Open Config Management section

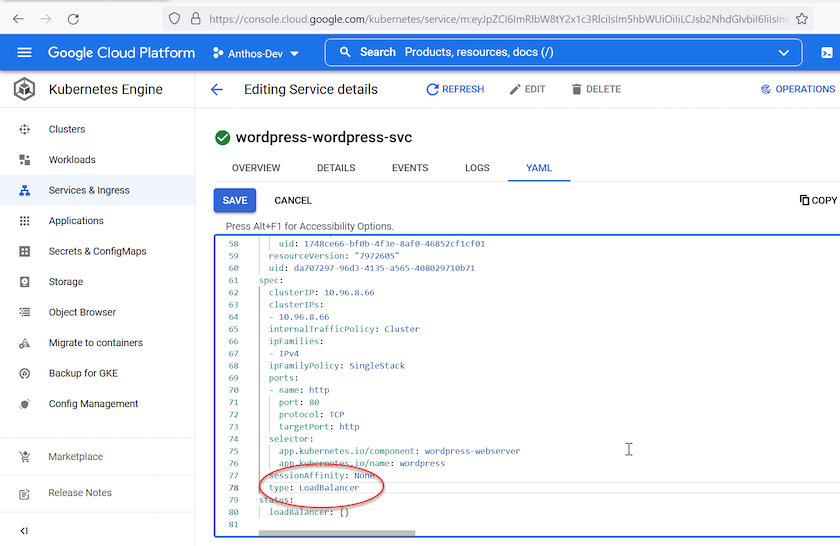click(93, 404)
